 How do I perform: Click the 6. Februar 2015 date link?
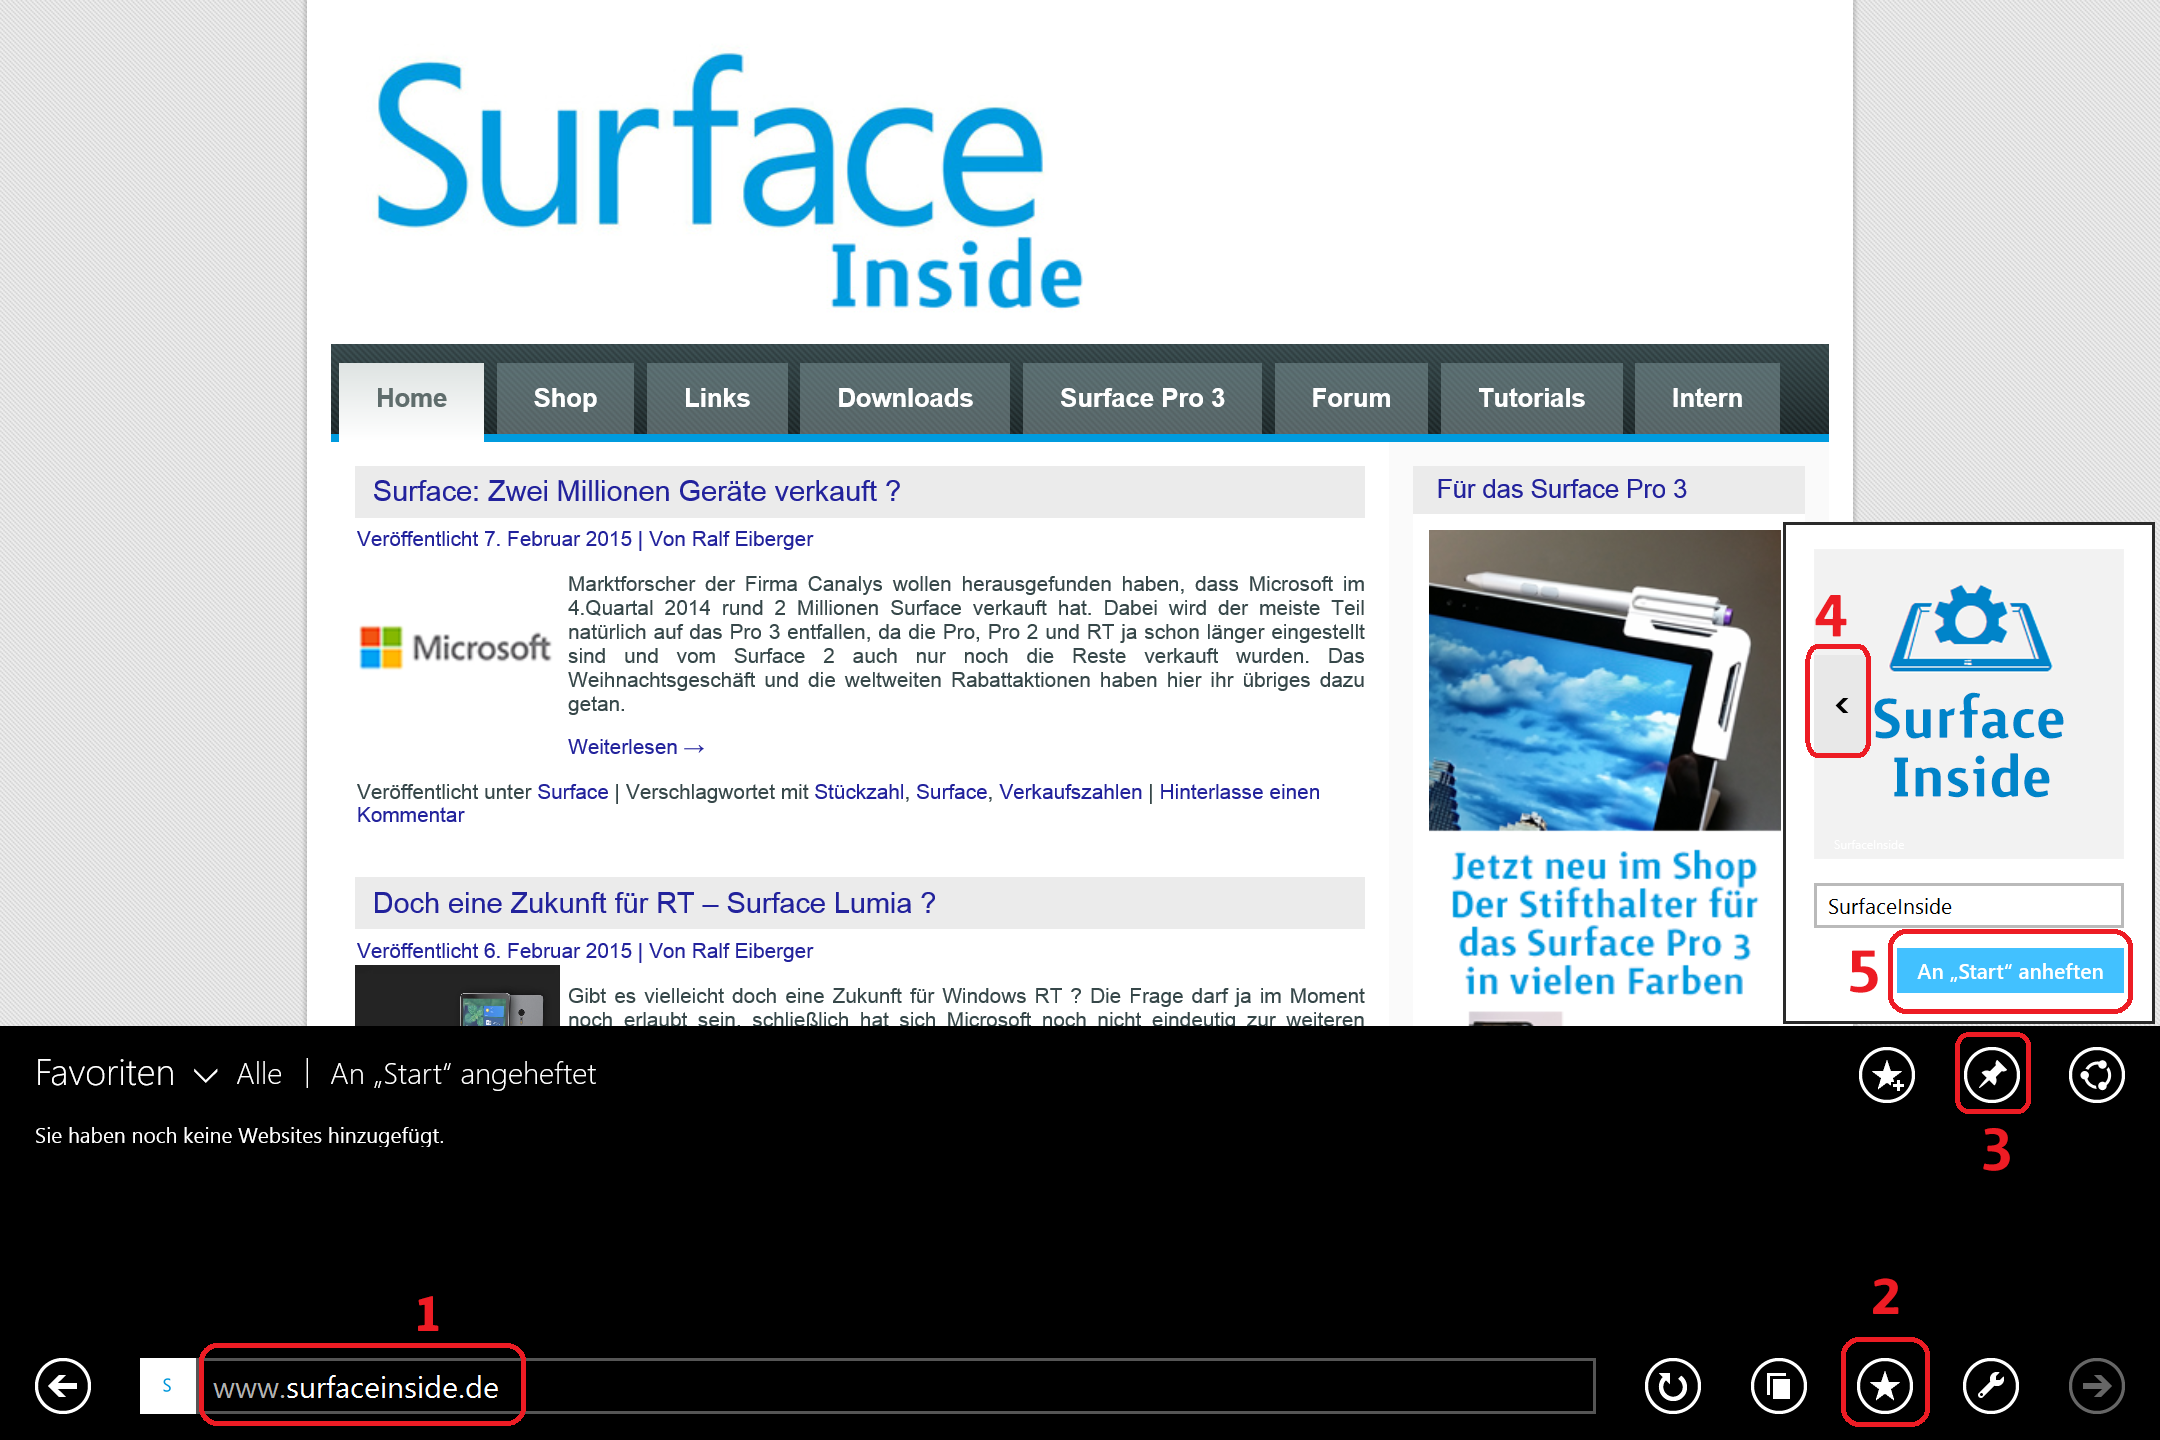click(558, 951)
